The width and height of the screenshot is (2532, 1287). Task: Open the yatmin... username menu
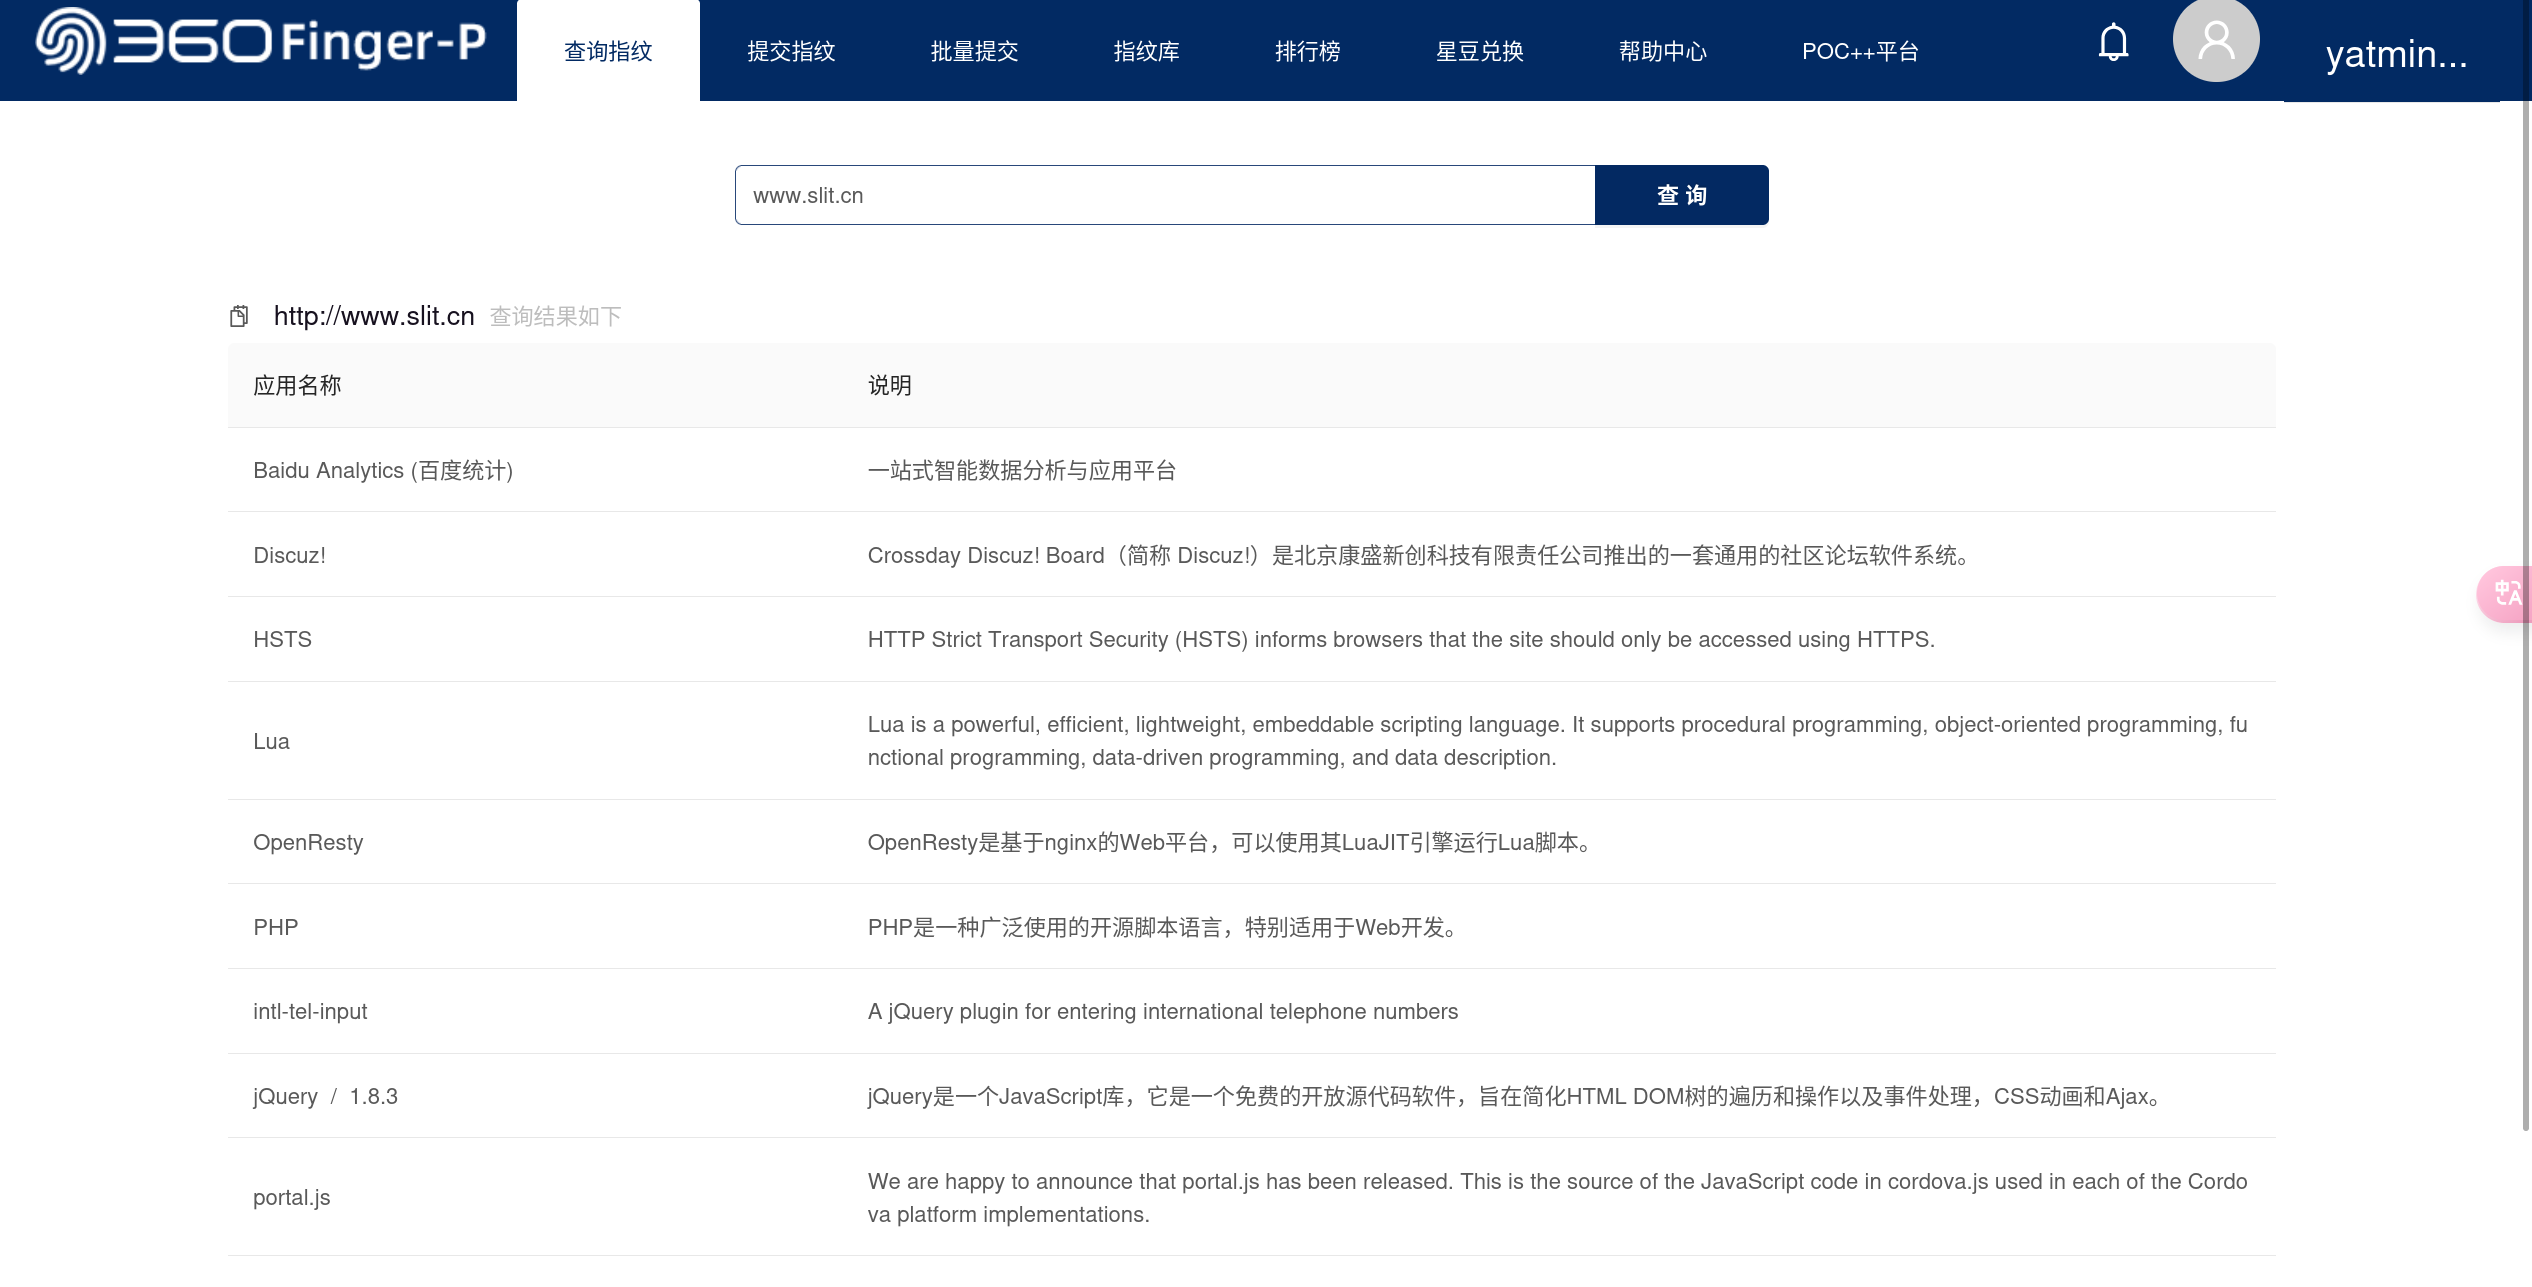pyautogui.click(x=2395, y=54)
